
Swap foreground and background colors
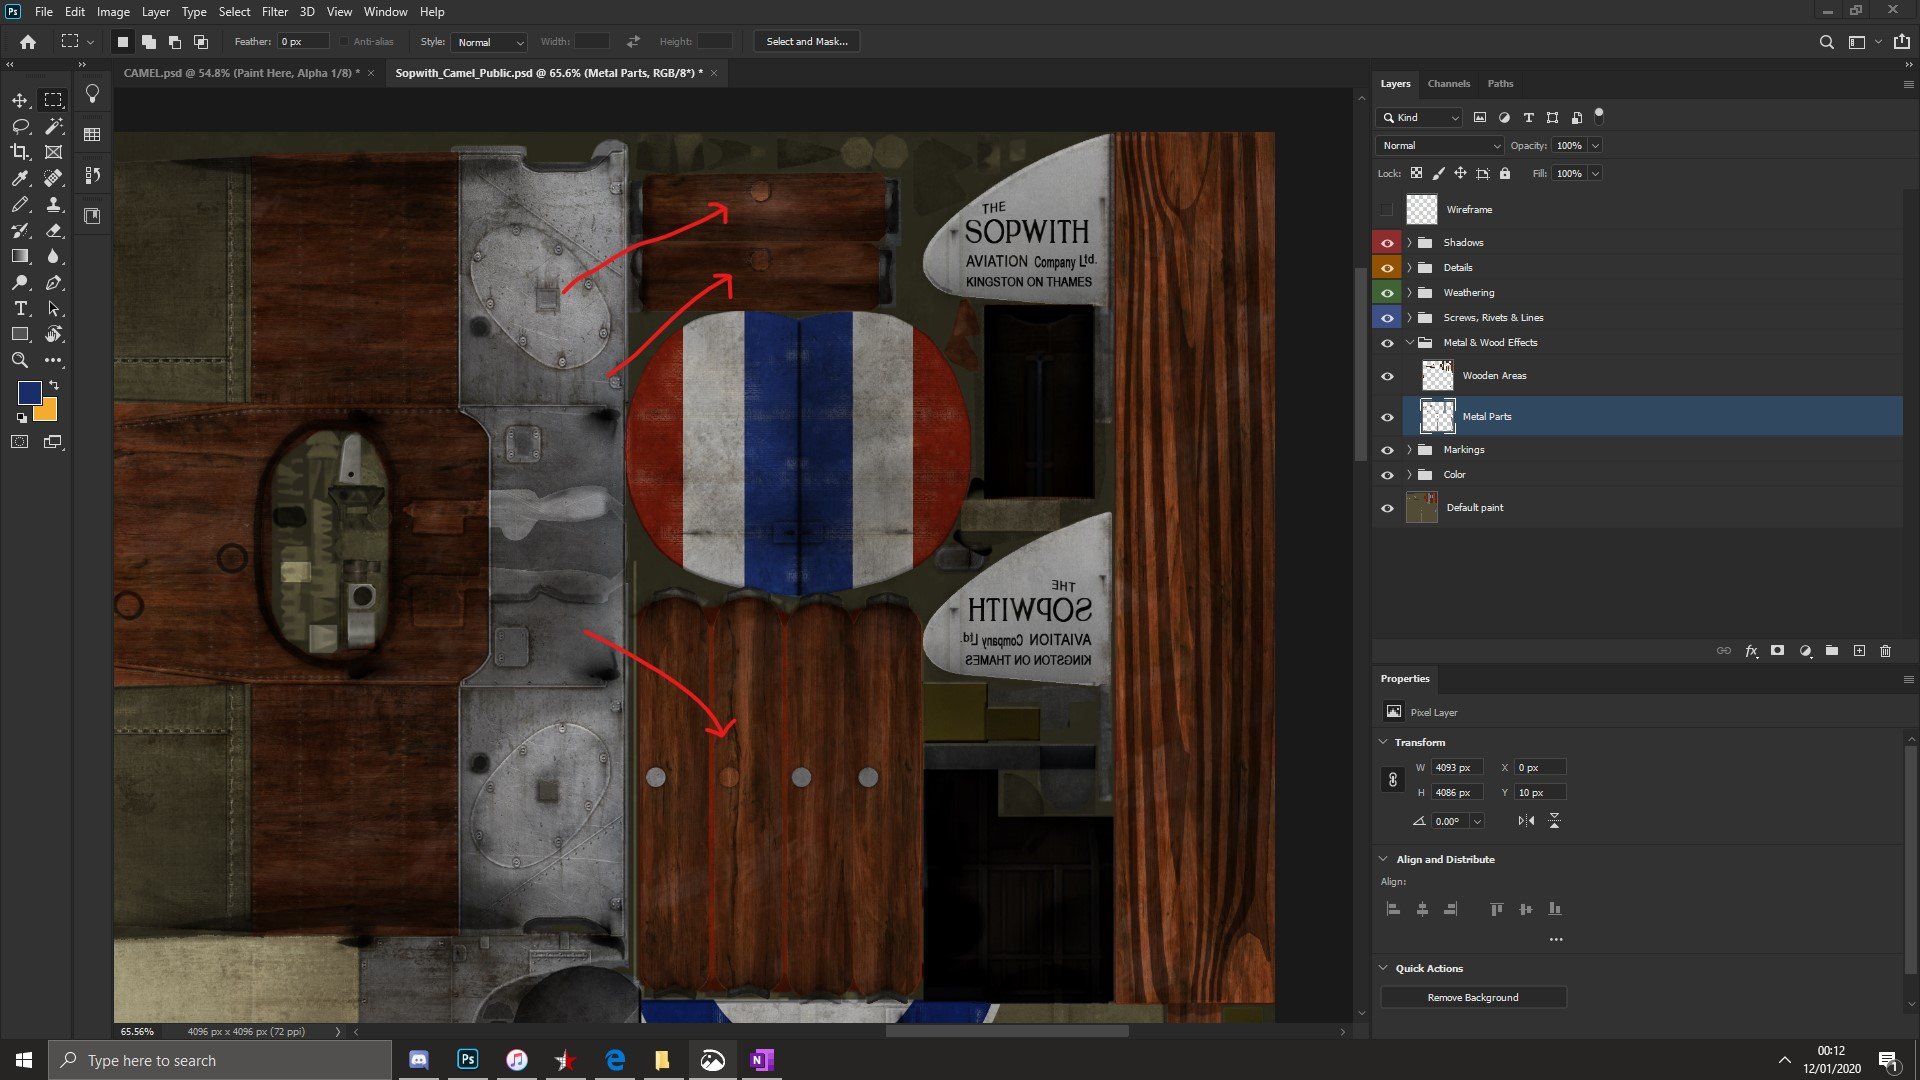tap(54, 385)
